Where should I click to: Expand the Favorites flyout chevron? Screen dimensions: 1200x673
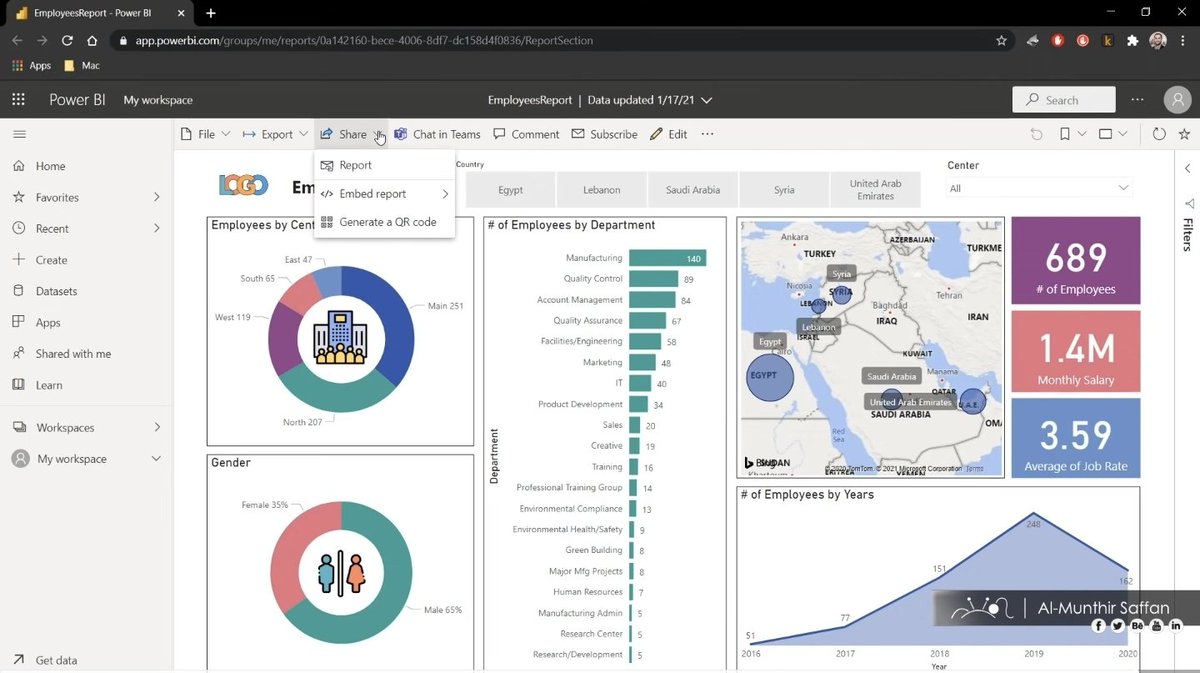tap(156, 197)
